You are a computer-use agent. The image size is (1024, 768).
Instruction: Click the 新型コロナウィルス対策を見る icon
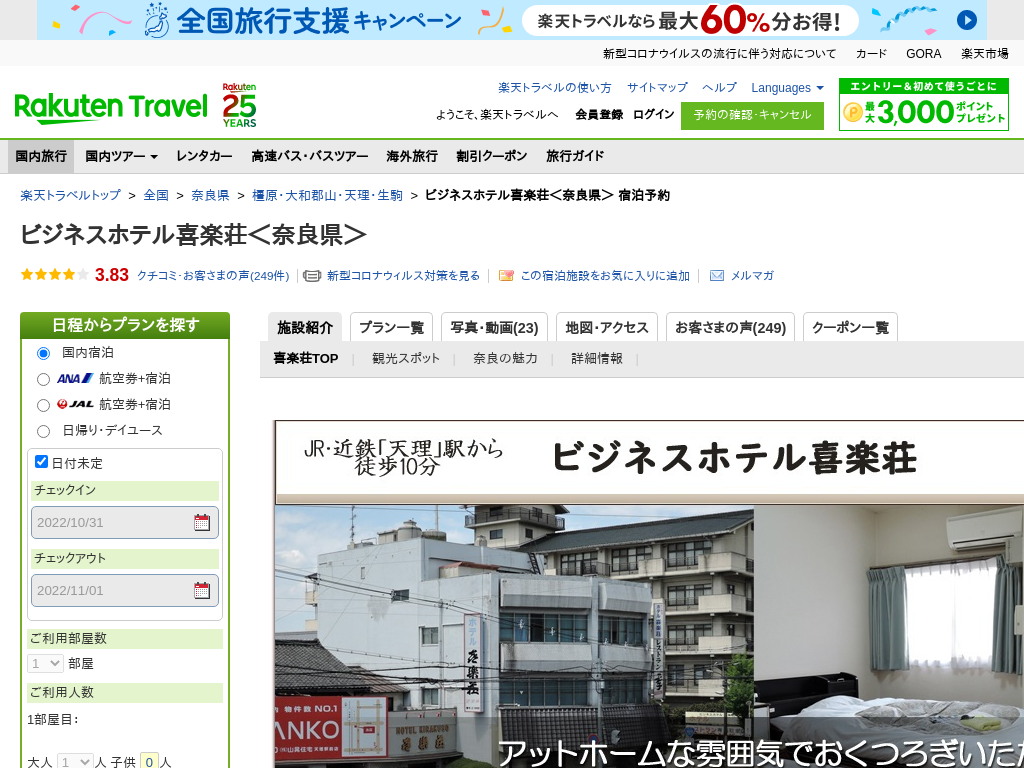312,276
